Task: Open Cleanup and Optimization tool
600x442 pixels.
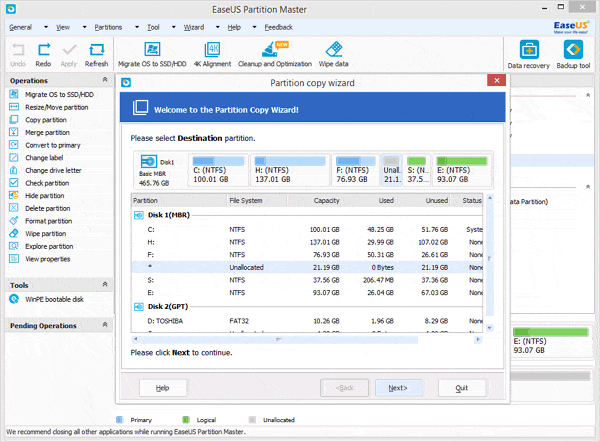Action: [275, 55]
